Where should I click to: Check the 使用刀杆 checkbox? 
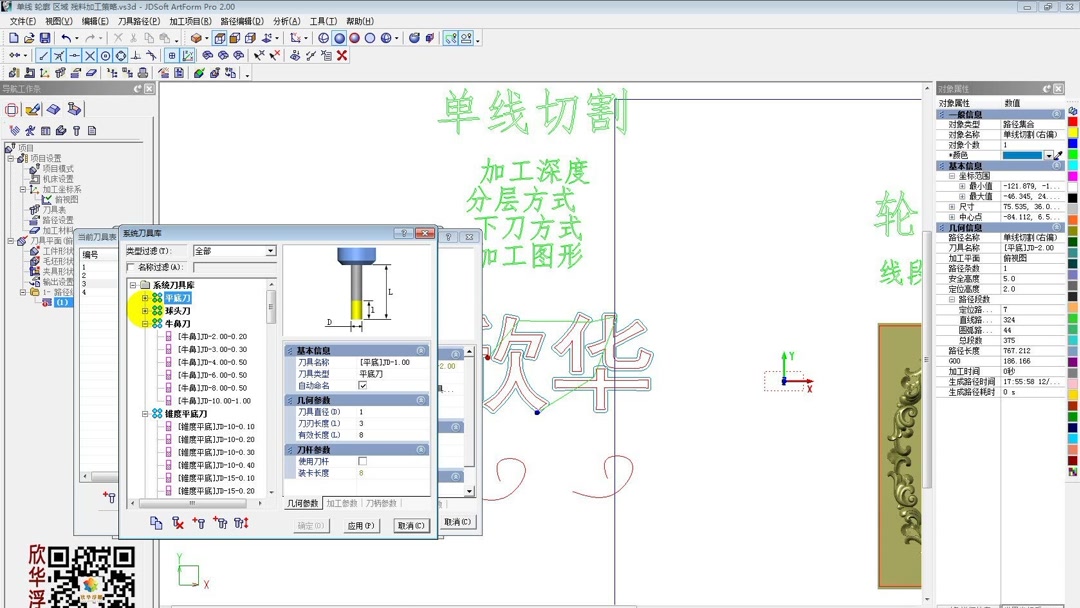point(362,461)
